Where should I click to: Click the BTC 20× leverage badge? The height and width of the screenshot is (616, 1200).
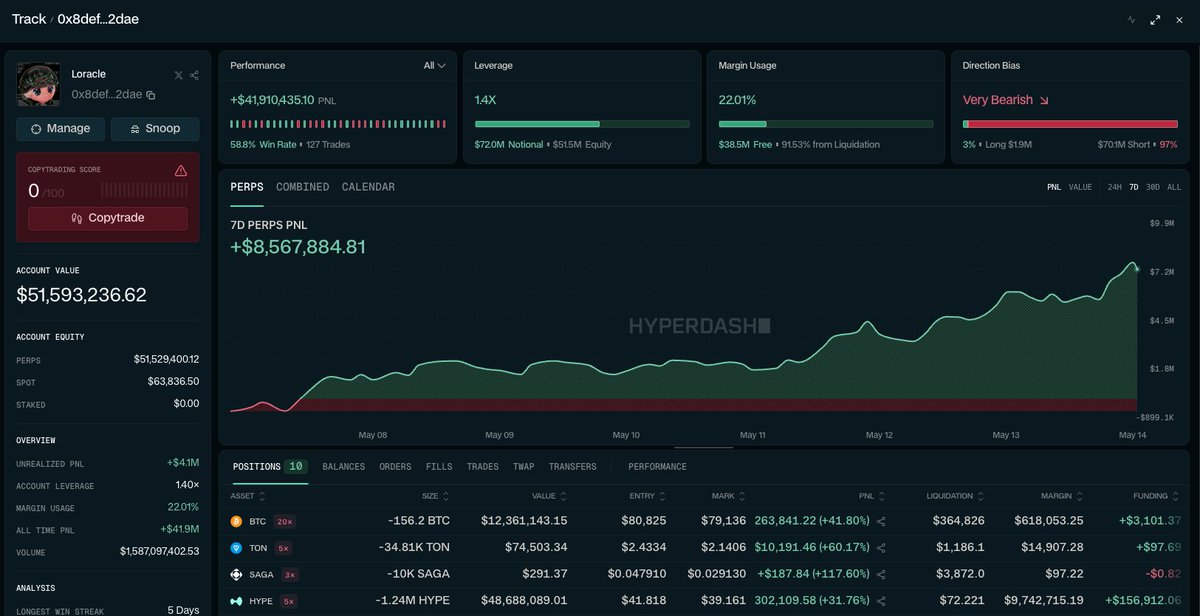pos(284,521)
